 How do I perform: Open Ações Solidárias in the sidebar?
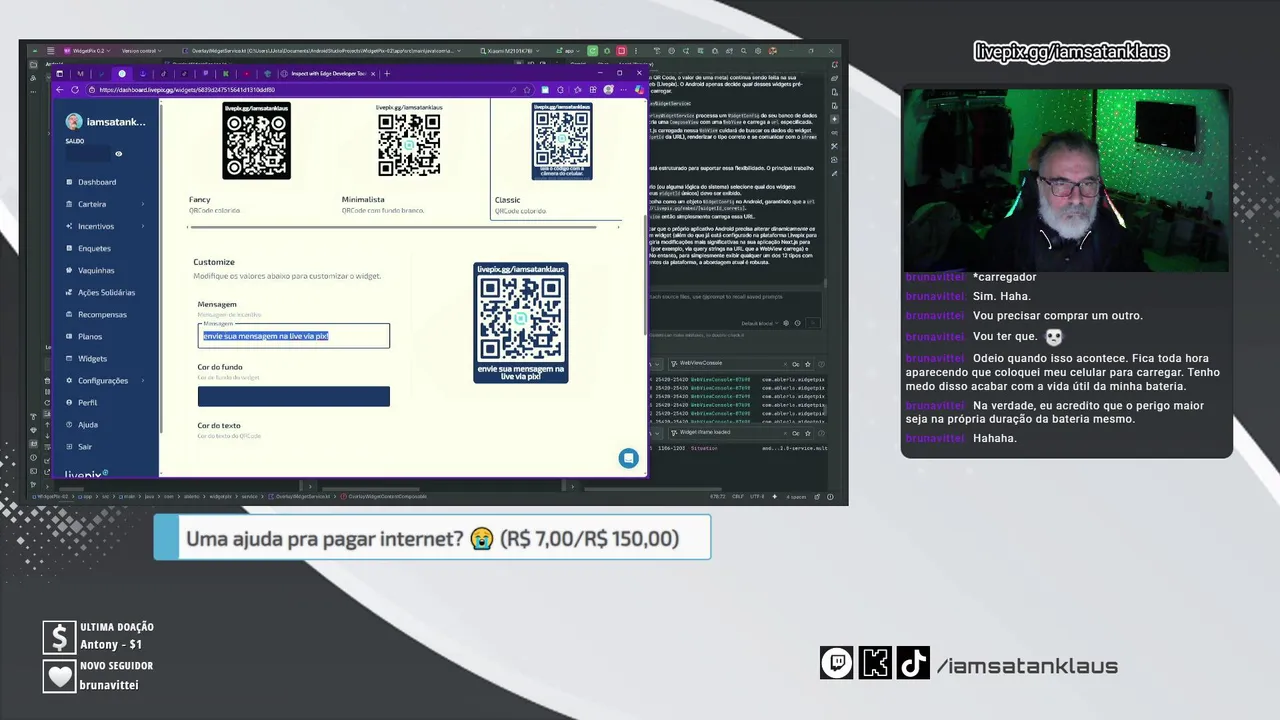106,292
